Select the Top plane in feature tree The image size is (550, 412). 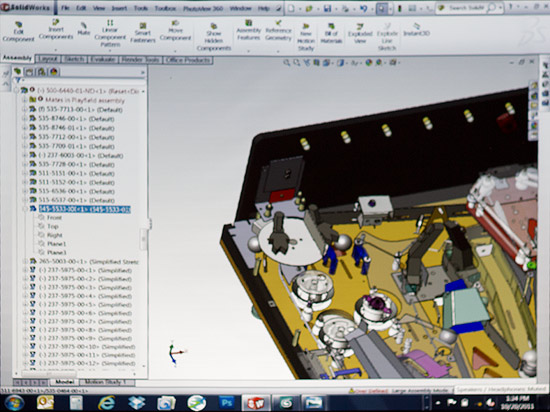pos(53,227)
